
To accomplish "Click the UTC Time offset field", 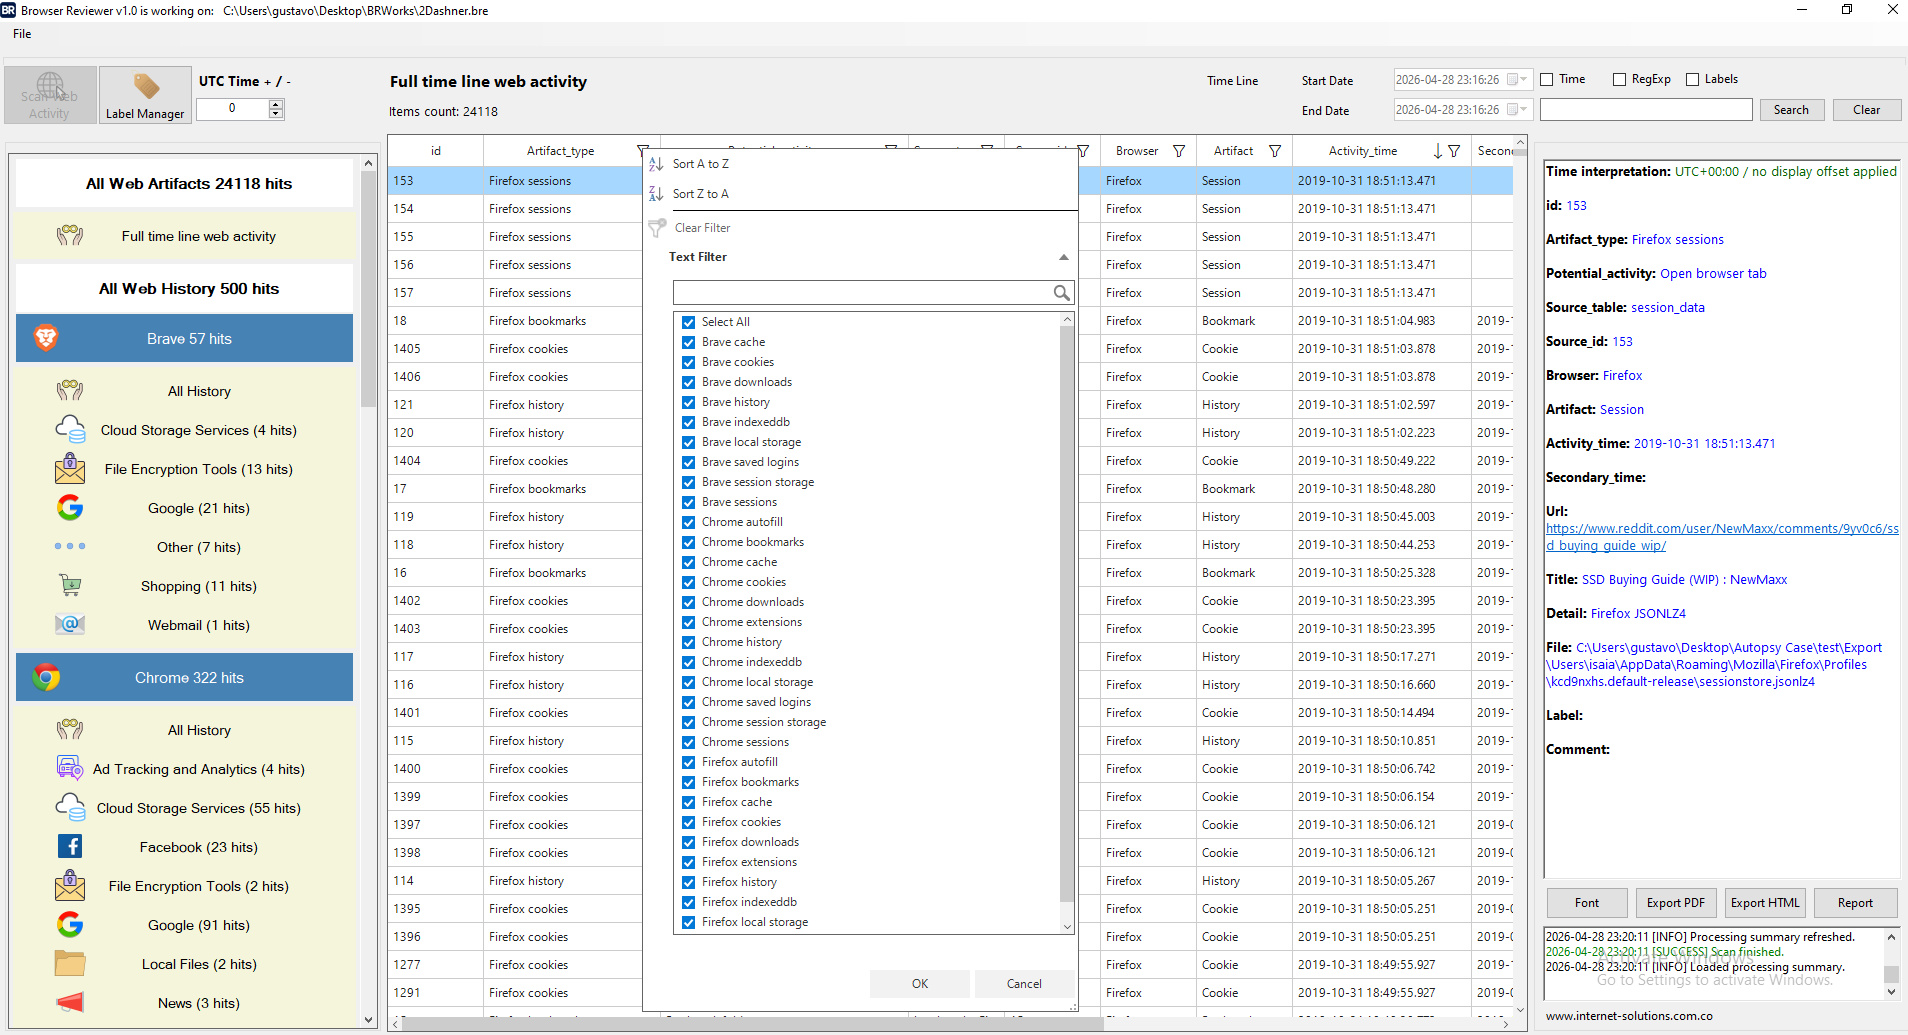I will (x=233, y=109).
